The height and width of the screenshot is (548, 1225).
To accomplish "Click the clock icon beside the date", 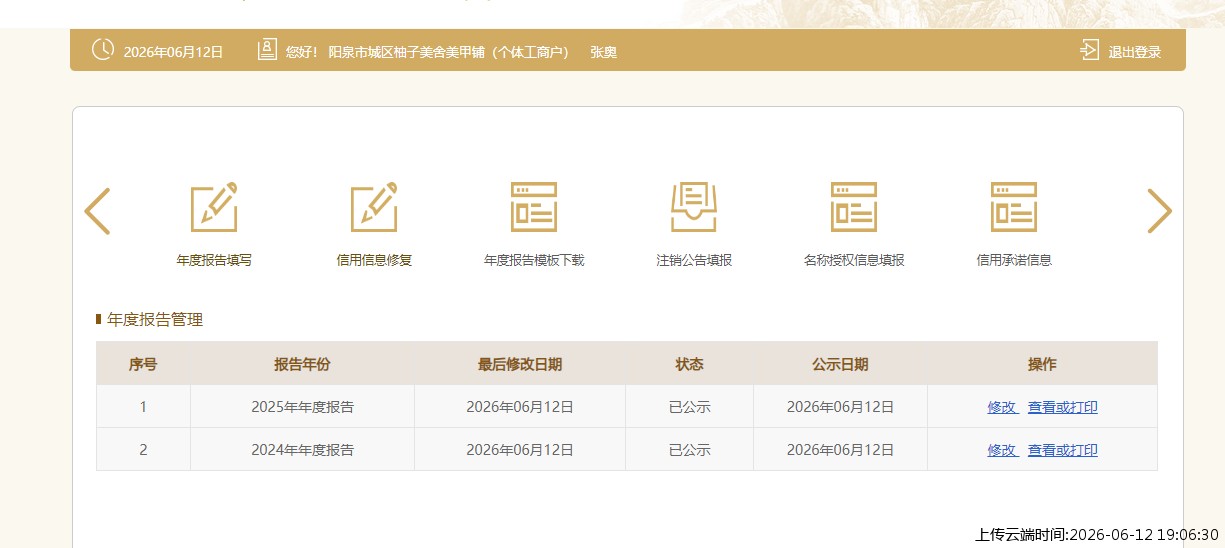I will 102,49.
